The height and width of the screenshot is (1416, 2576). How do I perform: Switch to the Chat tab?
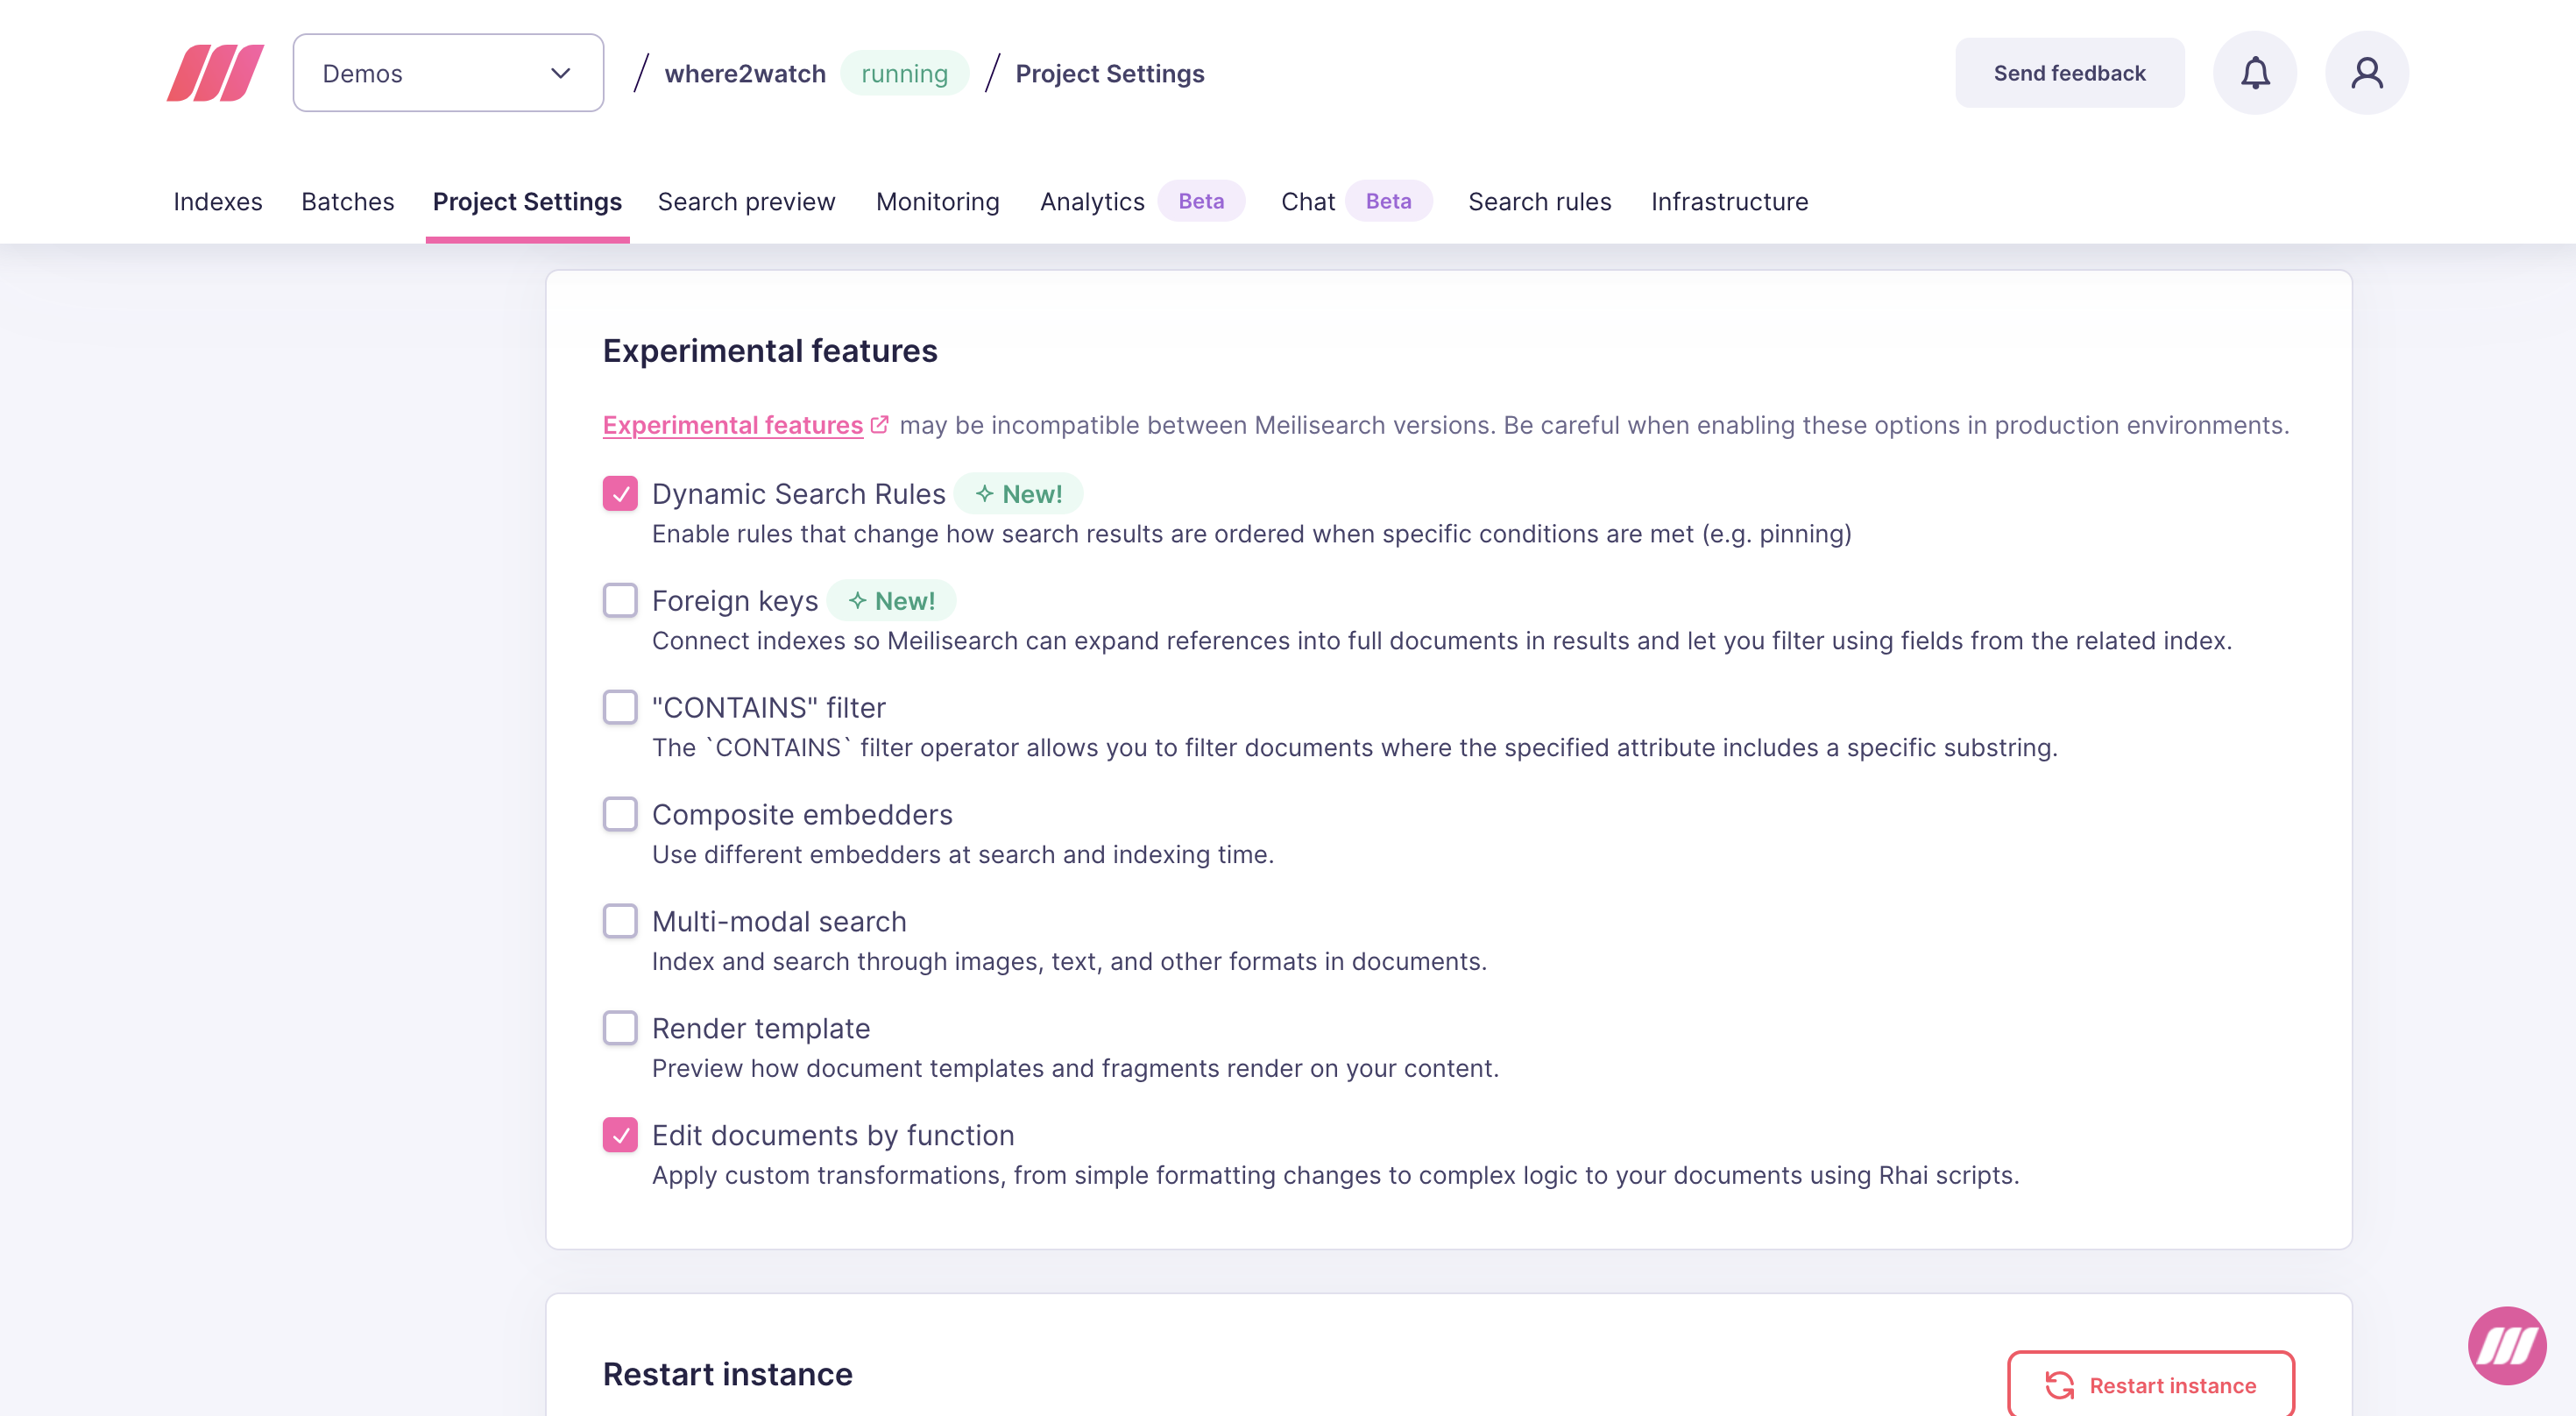pyautogui.click(x=1307, y=202)
